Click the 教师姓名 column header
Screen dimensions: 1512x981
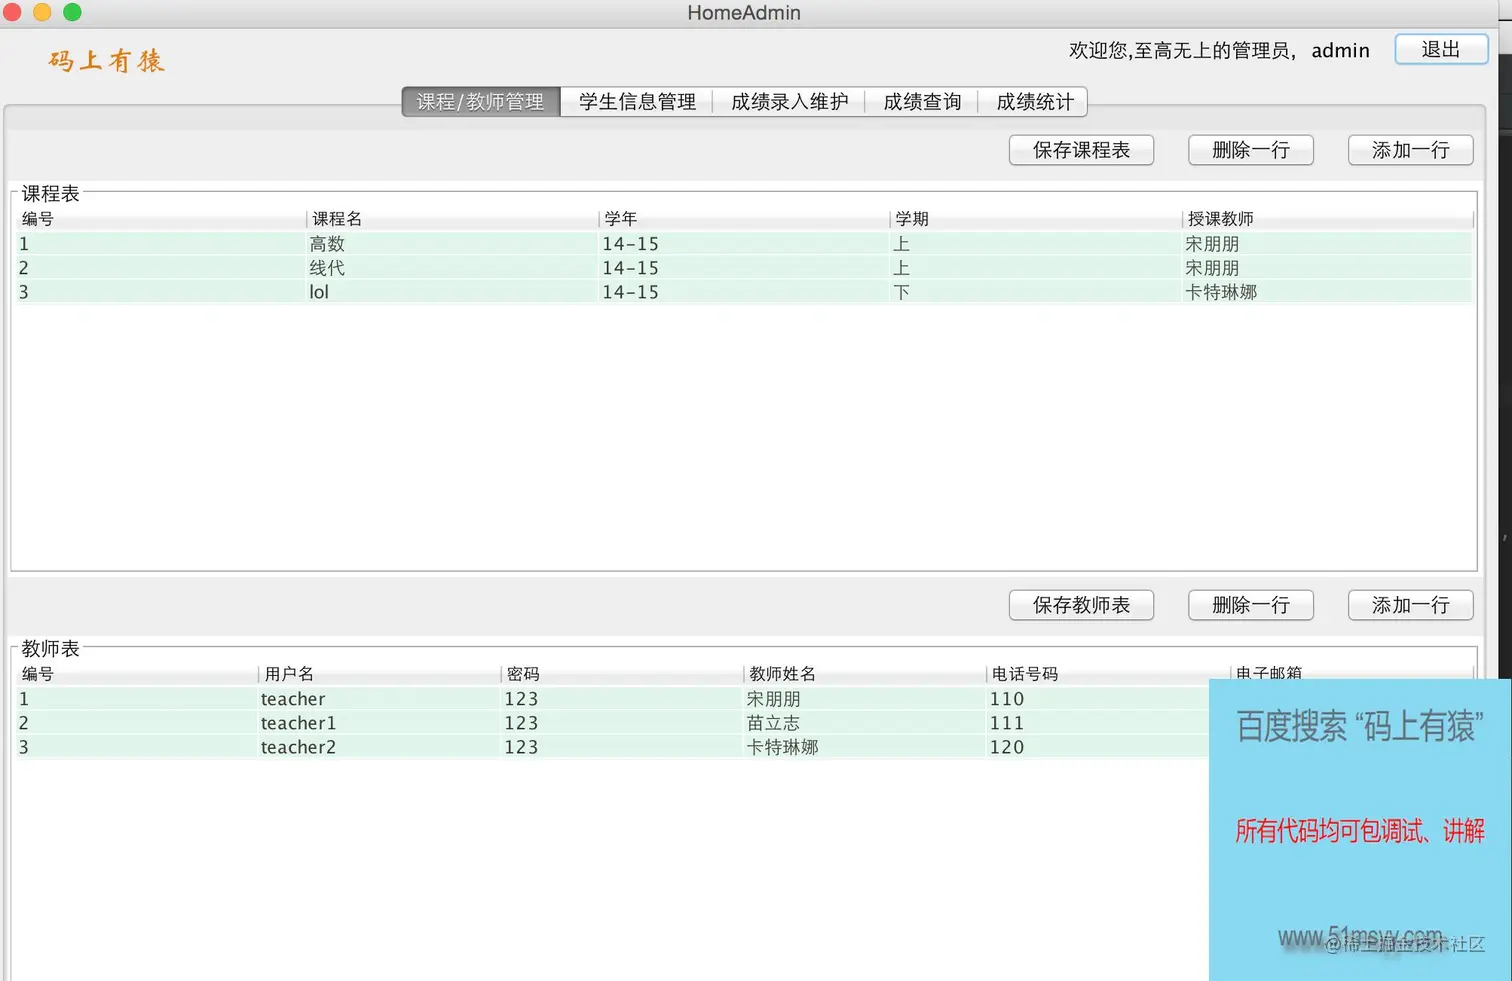(x=865, y=674)
